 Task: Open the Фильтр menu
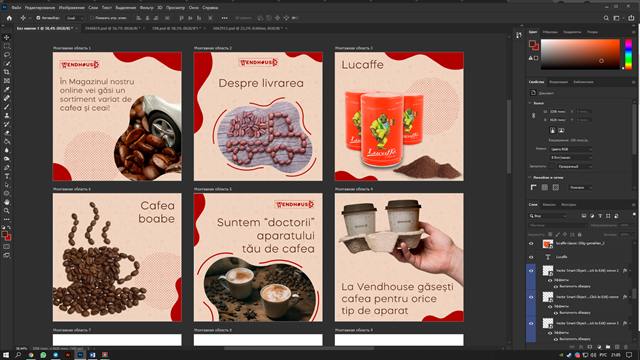(x=147, y=7)
